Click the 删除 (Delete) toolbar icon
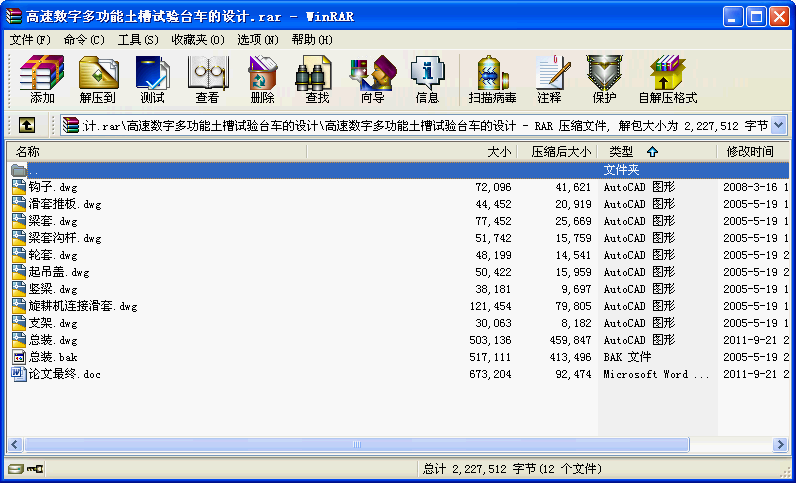The height and width of the screenshot is (483, 796). [262, 73]
